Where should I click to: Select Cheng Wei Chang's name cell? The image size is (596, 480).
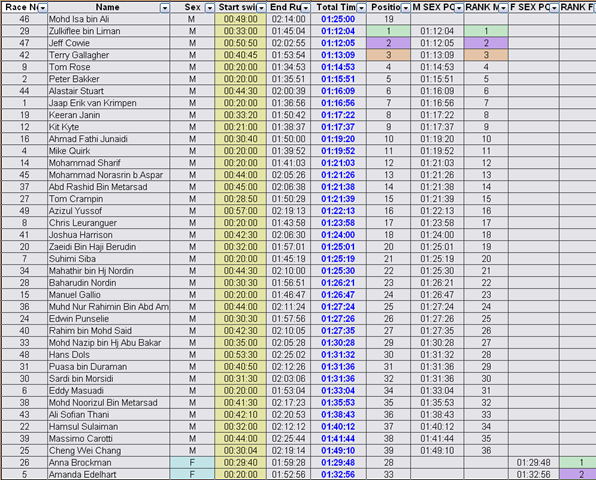108,451
